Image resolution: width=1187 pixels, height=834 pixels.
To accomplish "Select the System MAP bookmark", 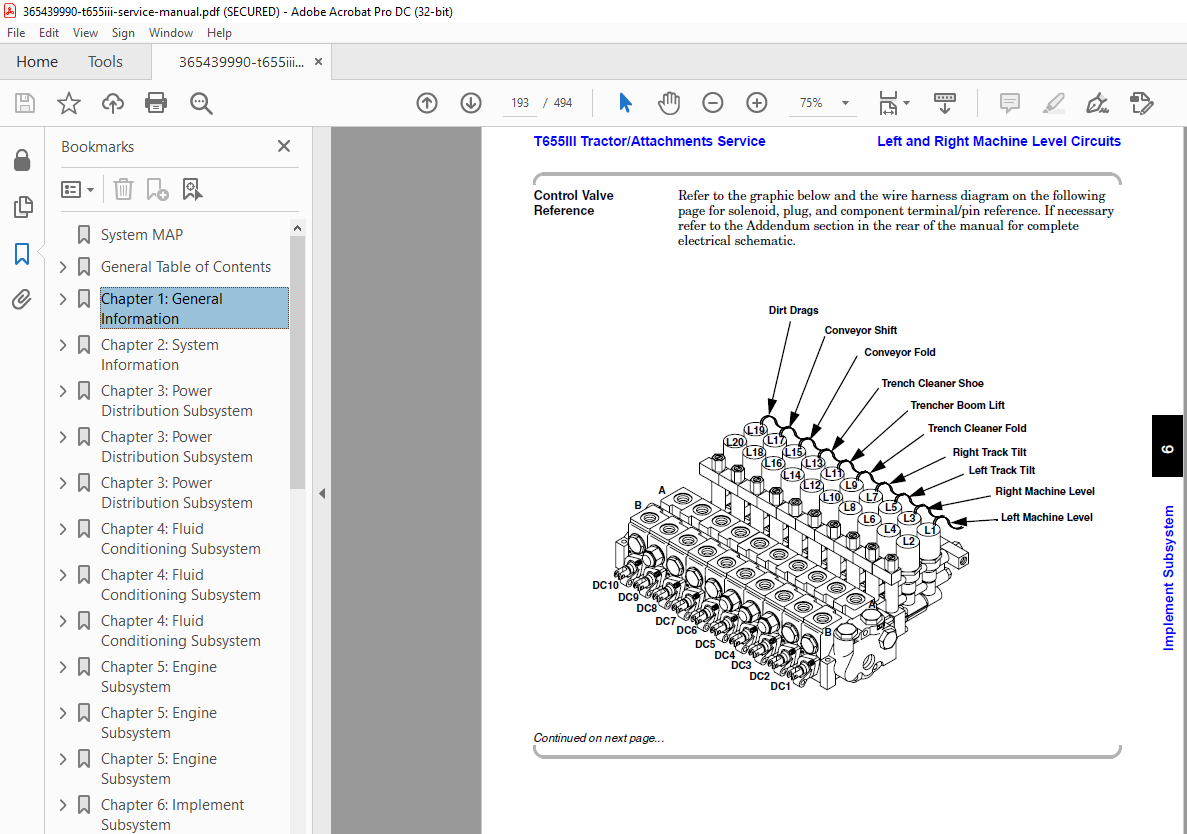I will (x=142, y=235).
